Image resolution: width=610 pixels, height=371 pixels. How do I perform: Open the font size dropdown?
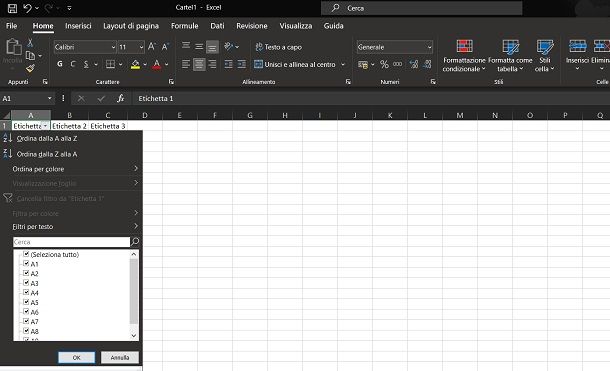(x=141, y=47)
